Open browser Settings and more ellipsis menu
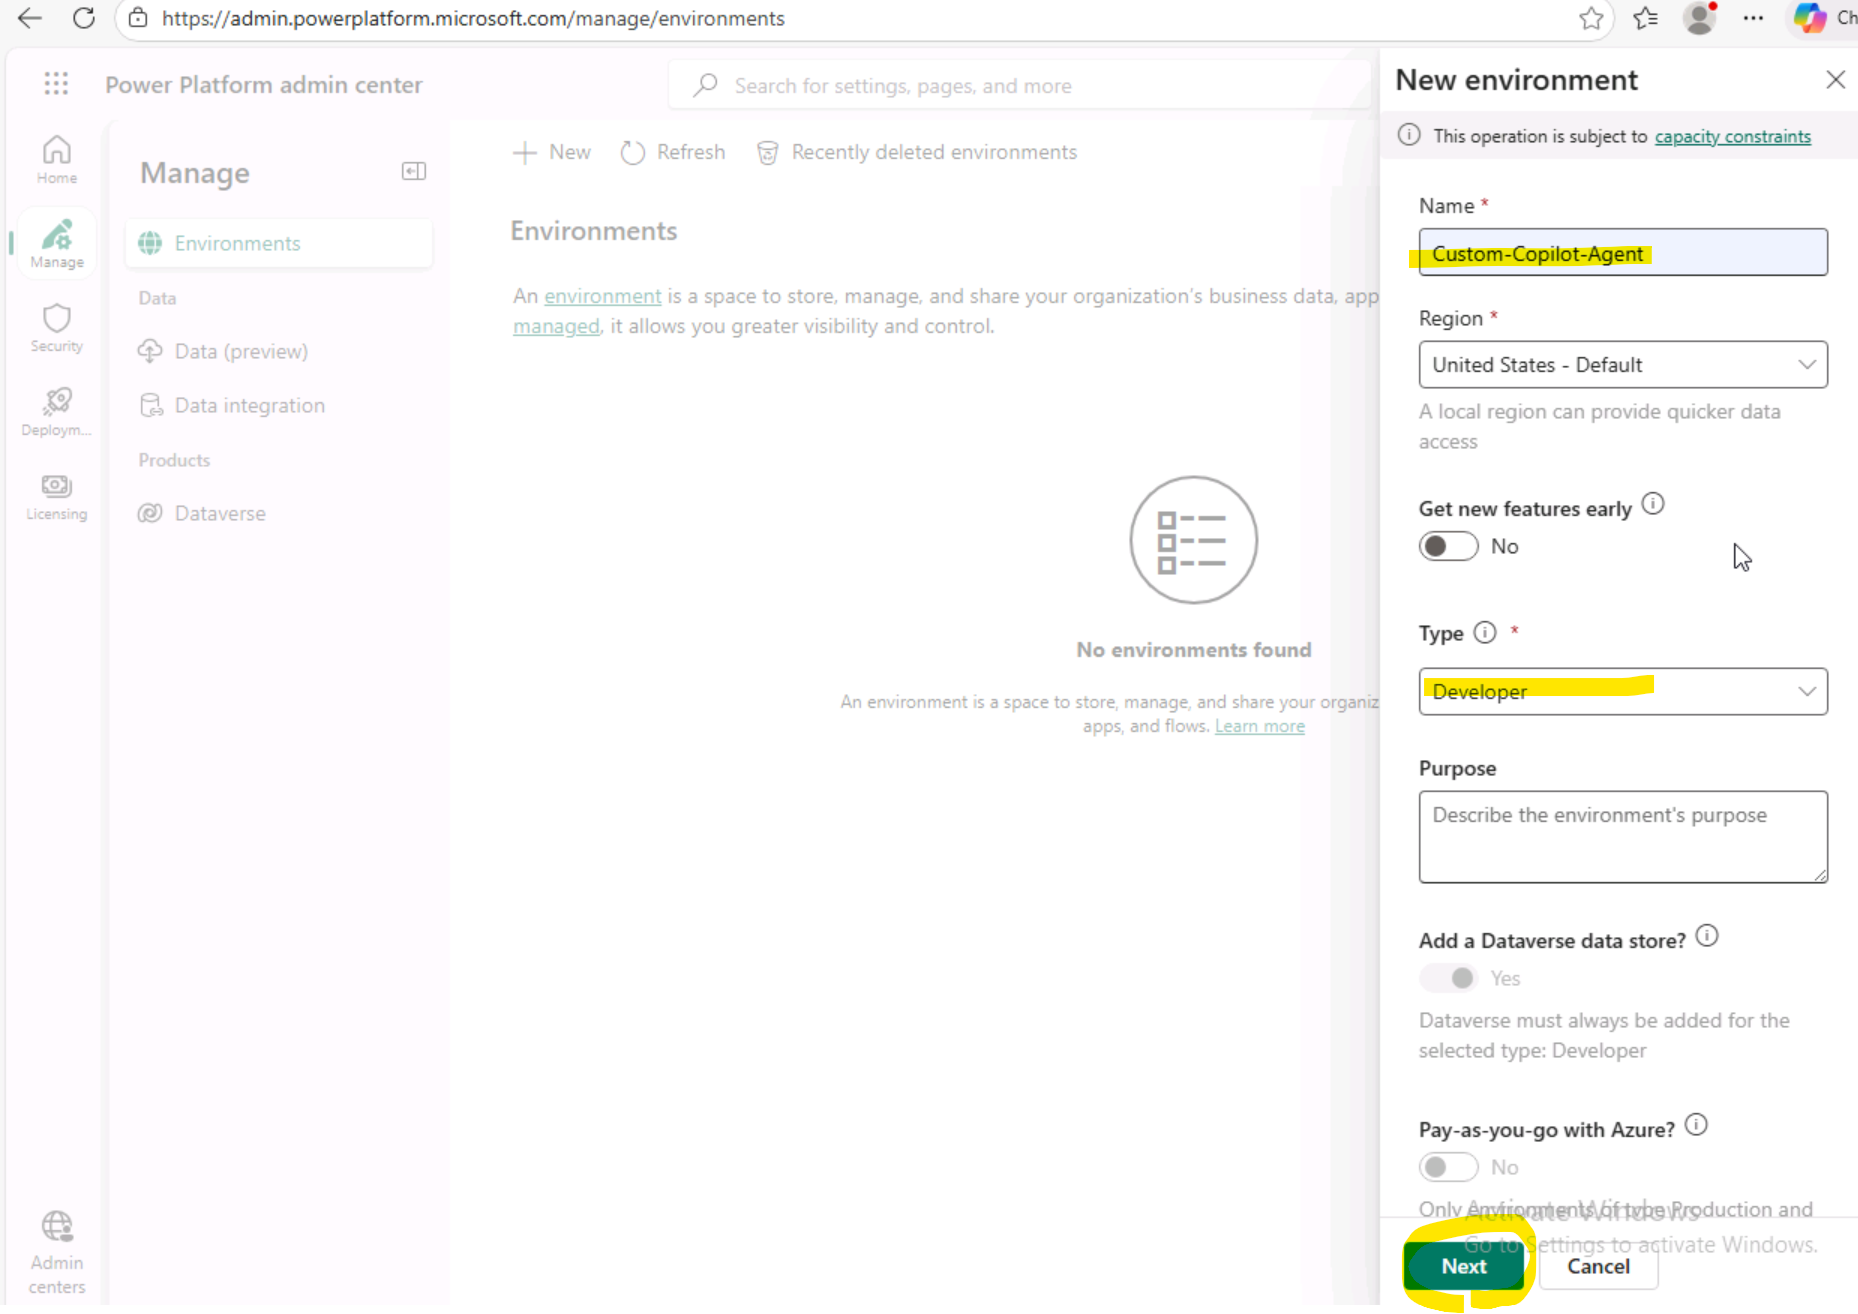 [1753, 18]
